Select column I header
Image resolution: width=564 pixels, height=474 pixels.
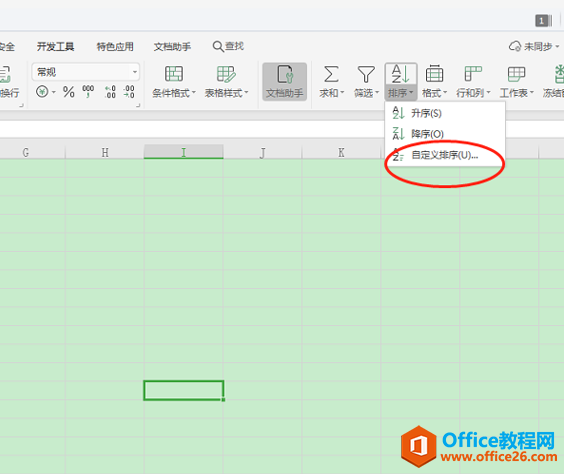(x=183, y=152)
